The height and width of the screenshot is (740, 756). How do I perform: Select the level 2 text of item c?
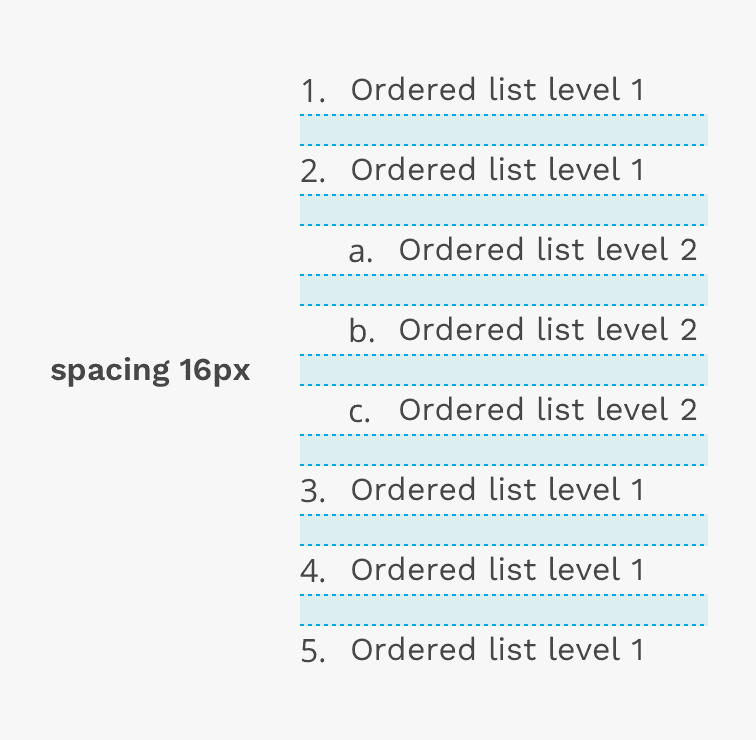[x=547, y=410]
